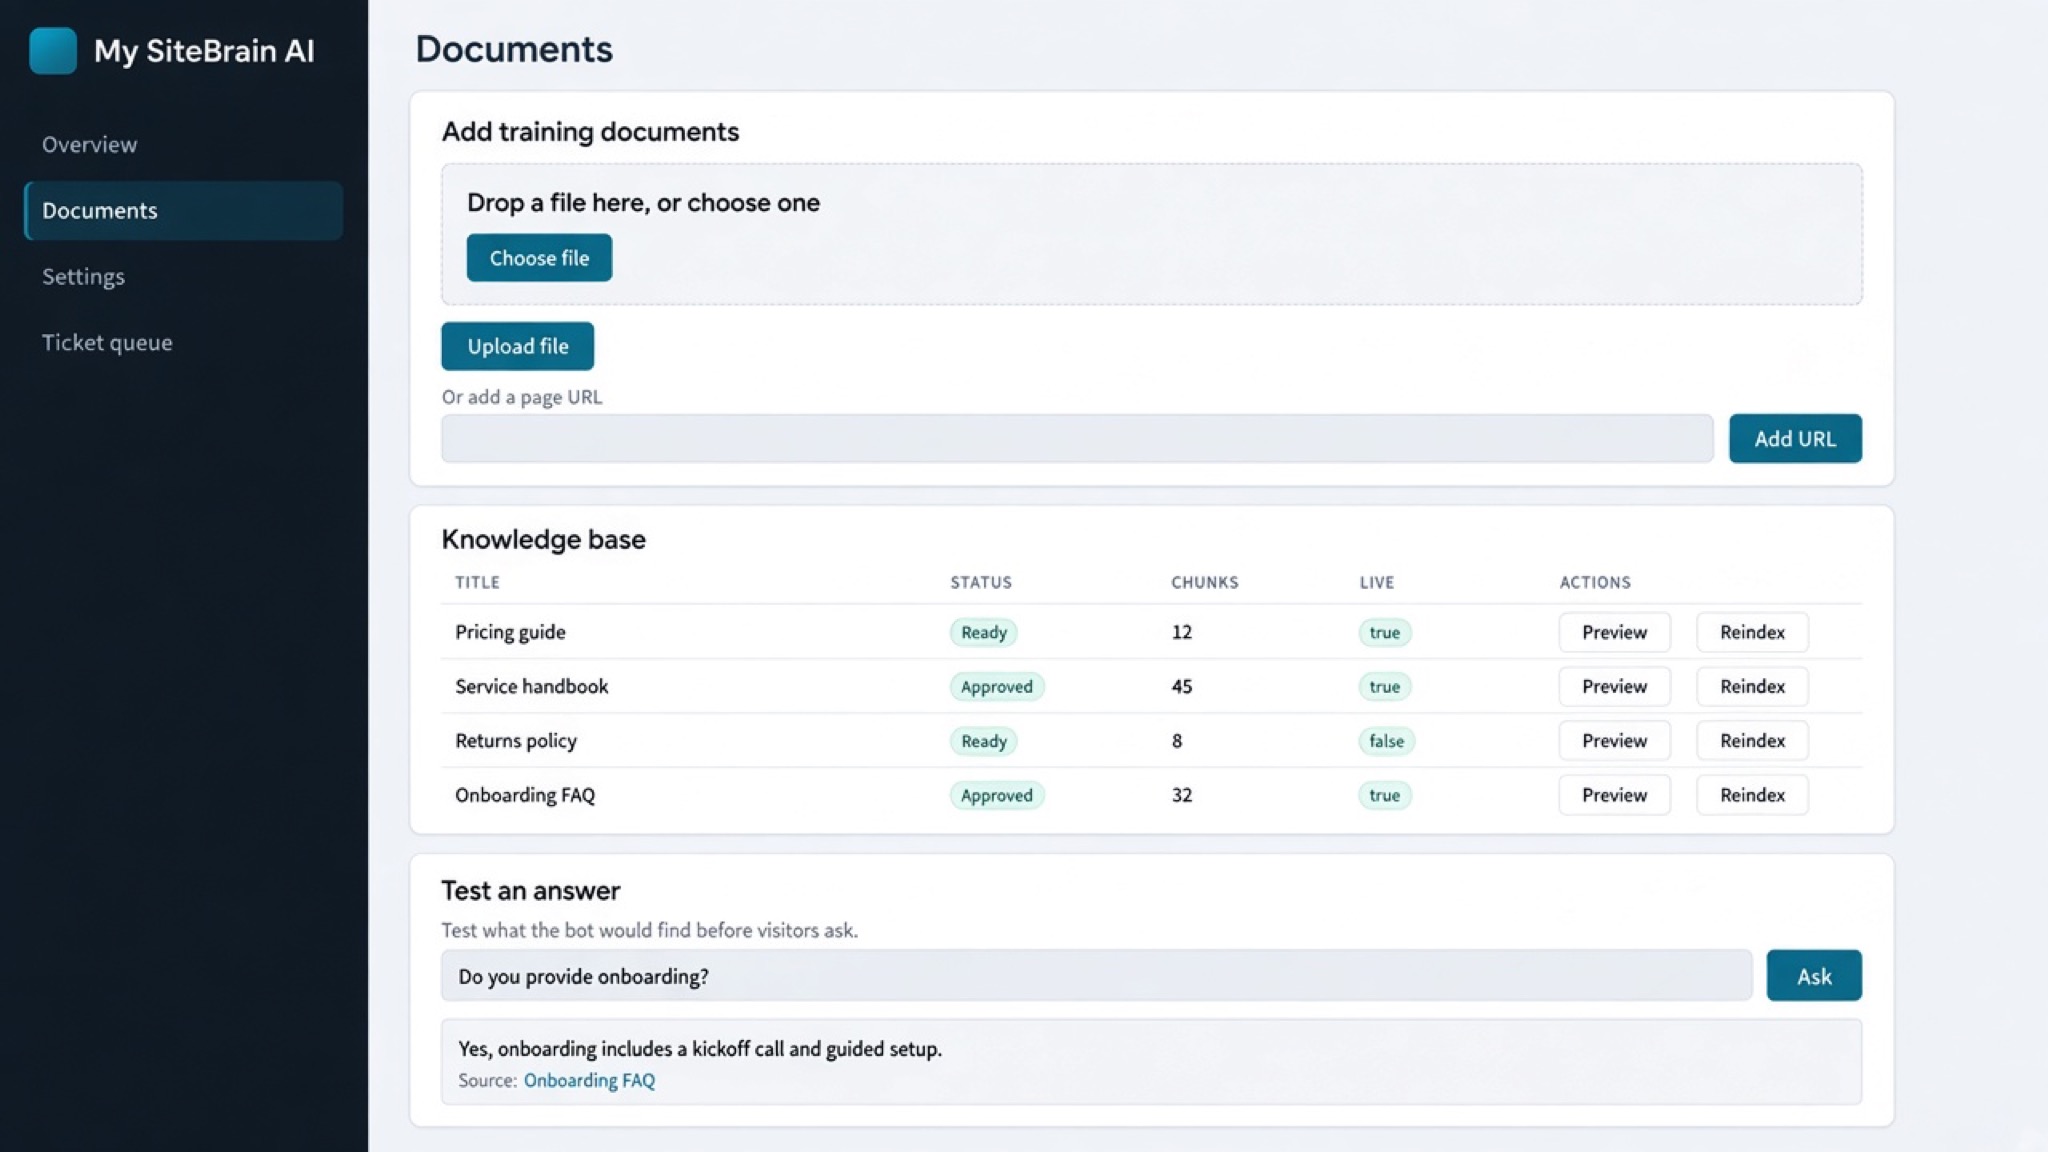Click the 'Or add a page URL' label
The image size is (2048, 1152).
tap(522, 397)
